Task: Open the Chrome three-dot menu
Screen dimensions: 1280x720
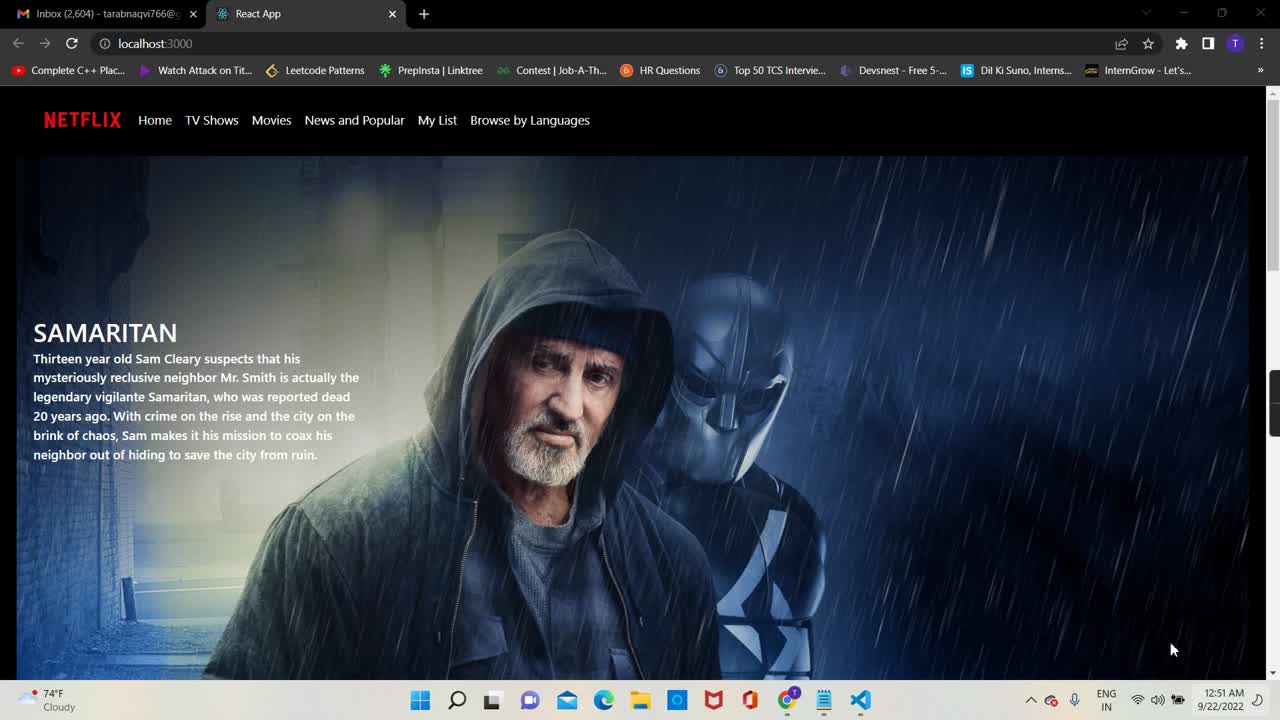Action: (1261, 43)
